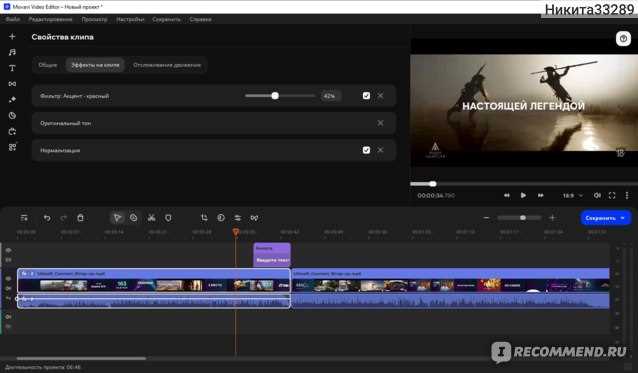Toggle the lower icon of the bottom audio track

(8, 326)
